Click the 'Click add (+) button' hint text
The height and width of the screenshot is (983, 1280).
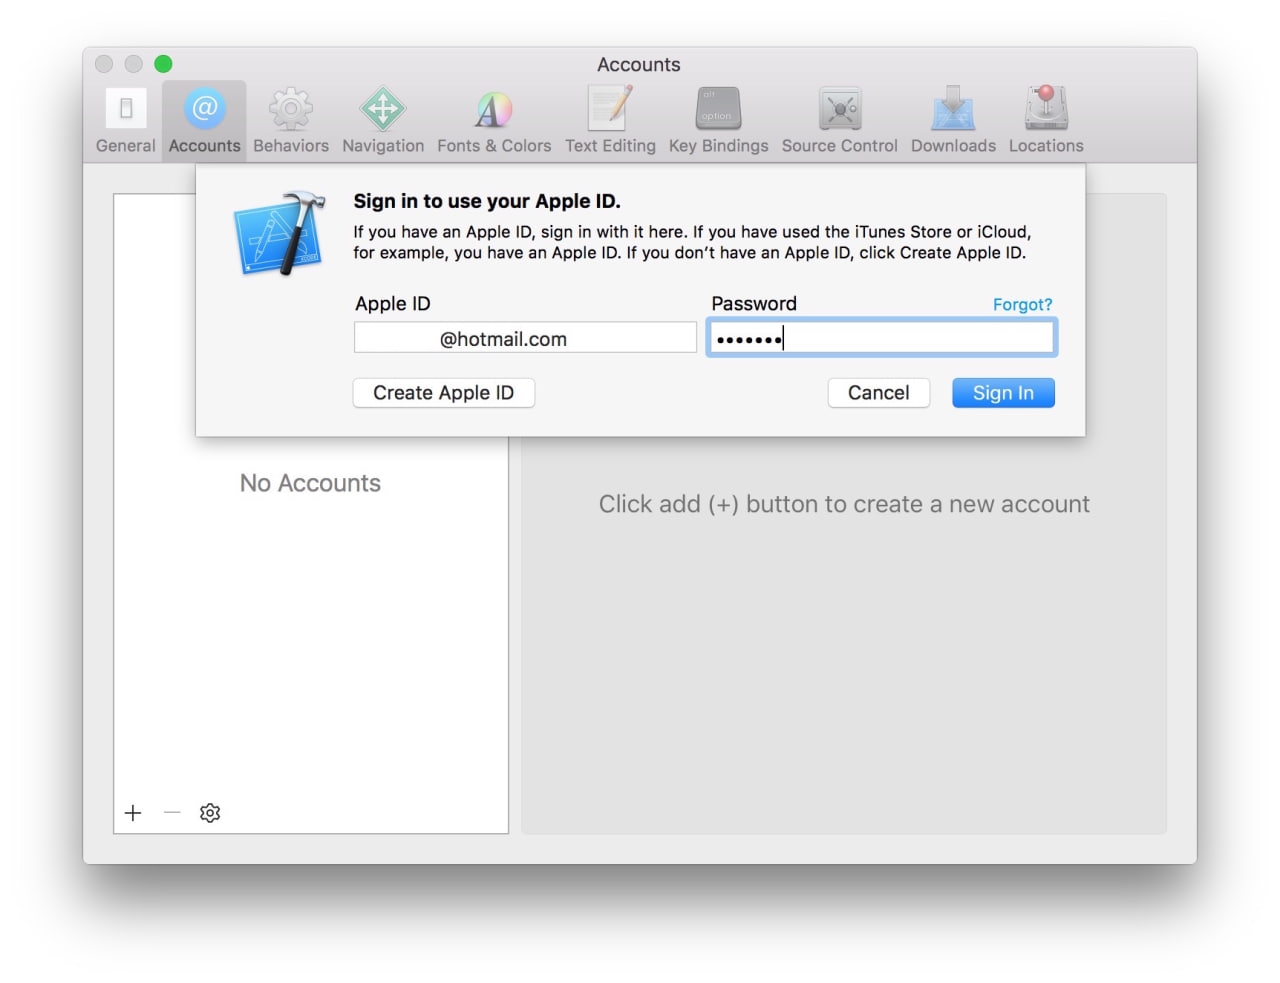844,504
